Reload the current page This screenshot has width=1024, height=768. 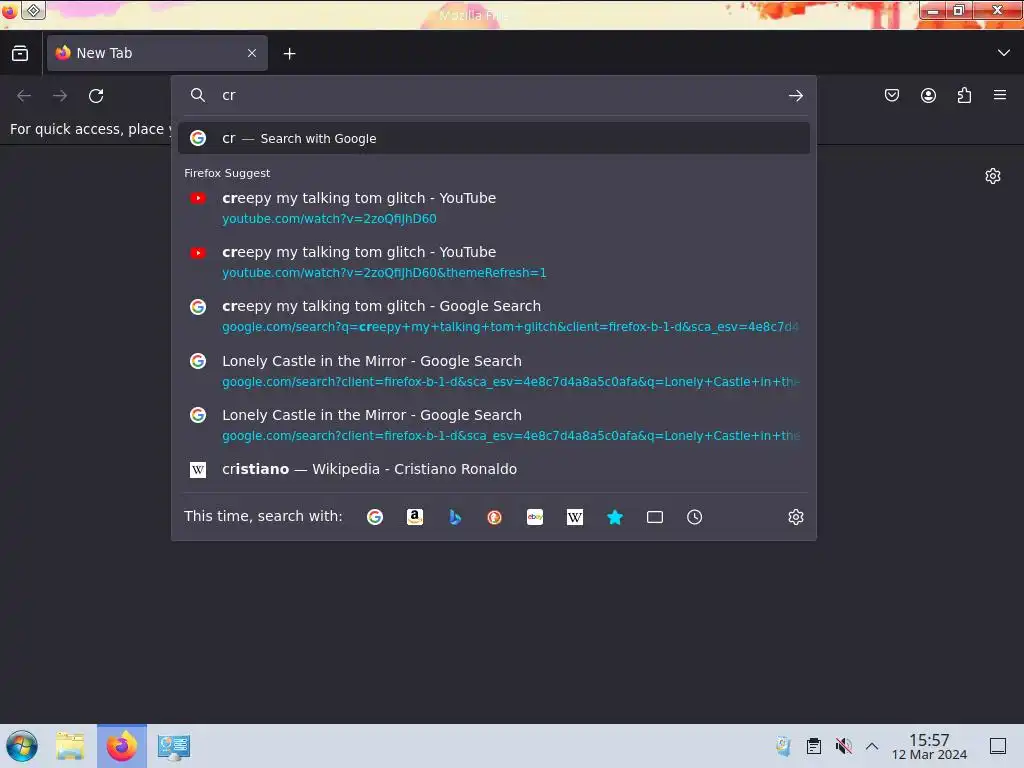[x=96, y=96]
